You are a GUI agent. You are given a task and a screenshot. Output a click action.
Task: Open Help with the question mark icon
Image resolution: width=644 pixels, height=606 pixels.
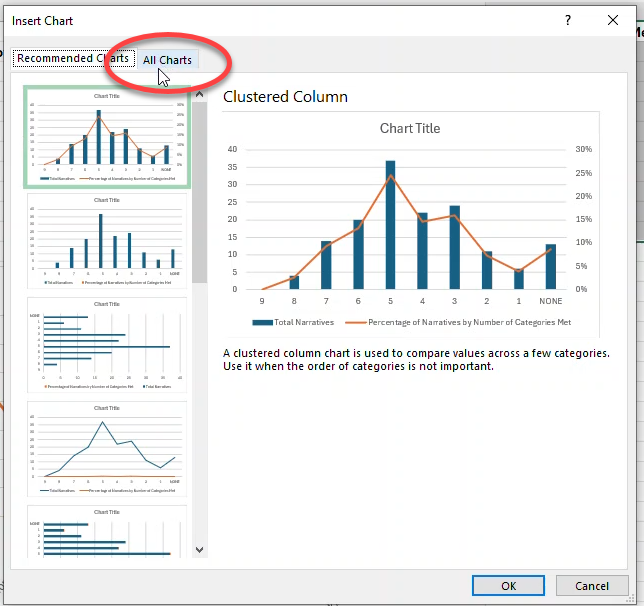[x=568, y=20]
